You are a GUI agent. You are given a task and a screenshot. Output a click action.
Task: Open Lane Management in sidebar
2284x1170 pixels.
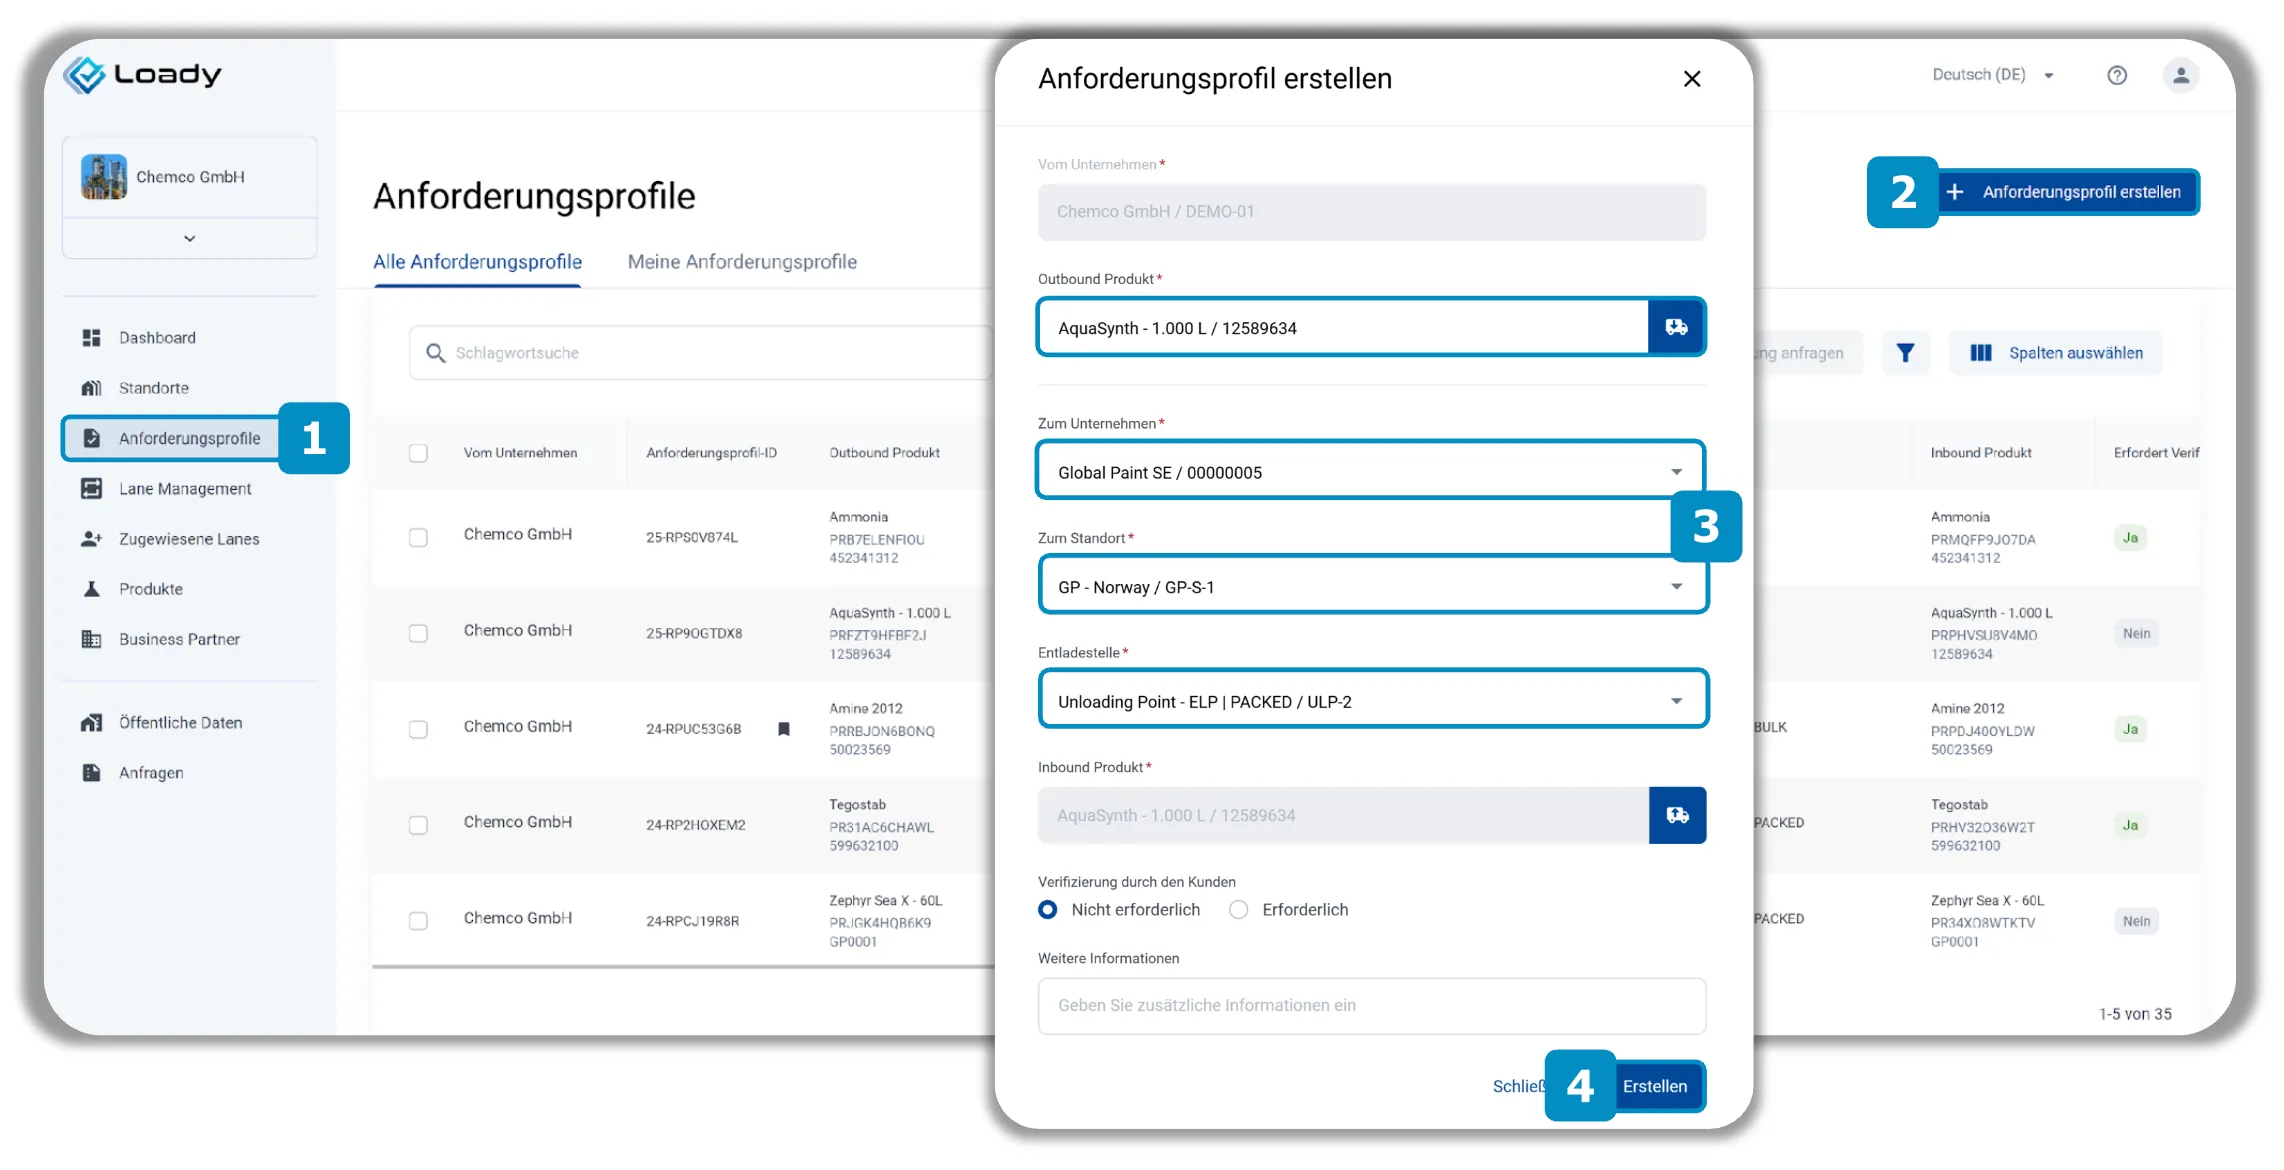(x=185, y=489)
